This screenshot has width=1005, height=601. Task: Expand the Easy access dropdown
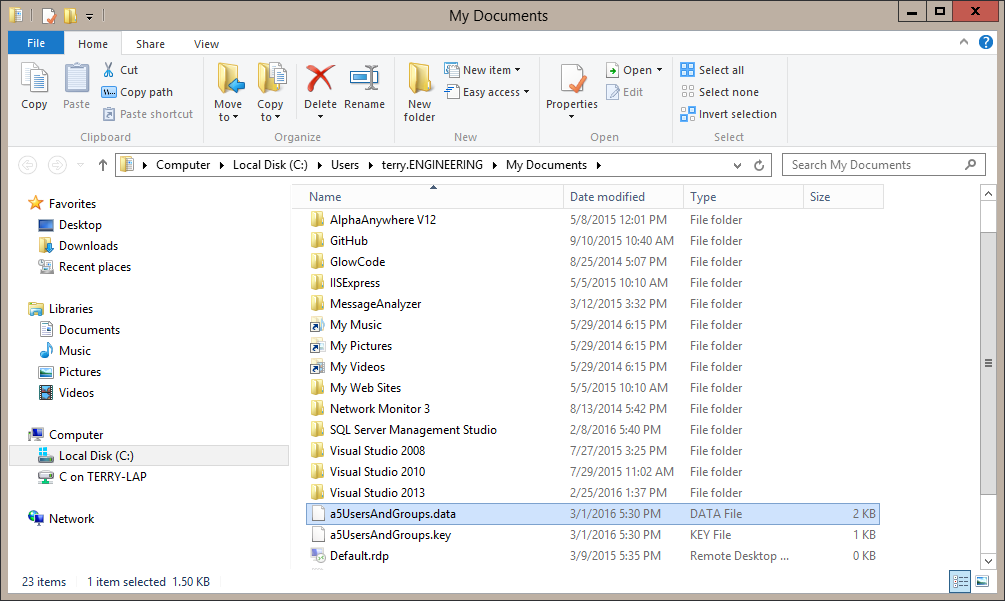point(526,92)
